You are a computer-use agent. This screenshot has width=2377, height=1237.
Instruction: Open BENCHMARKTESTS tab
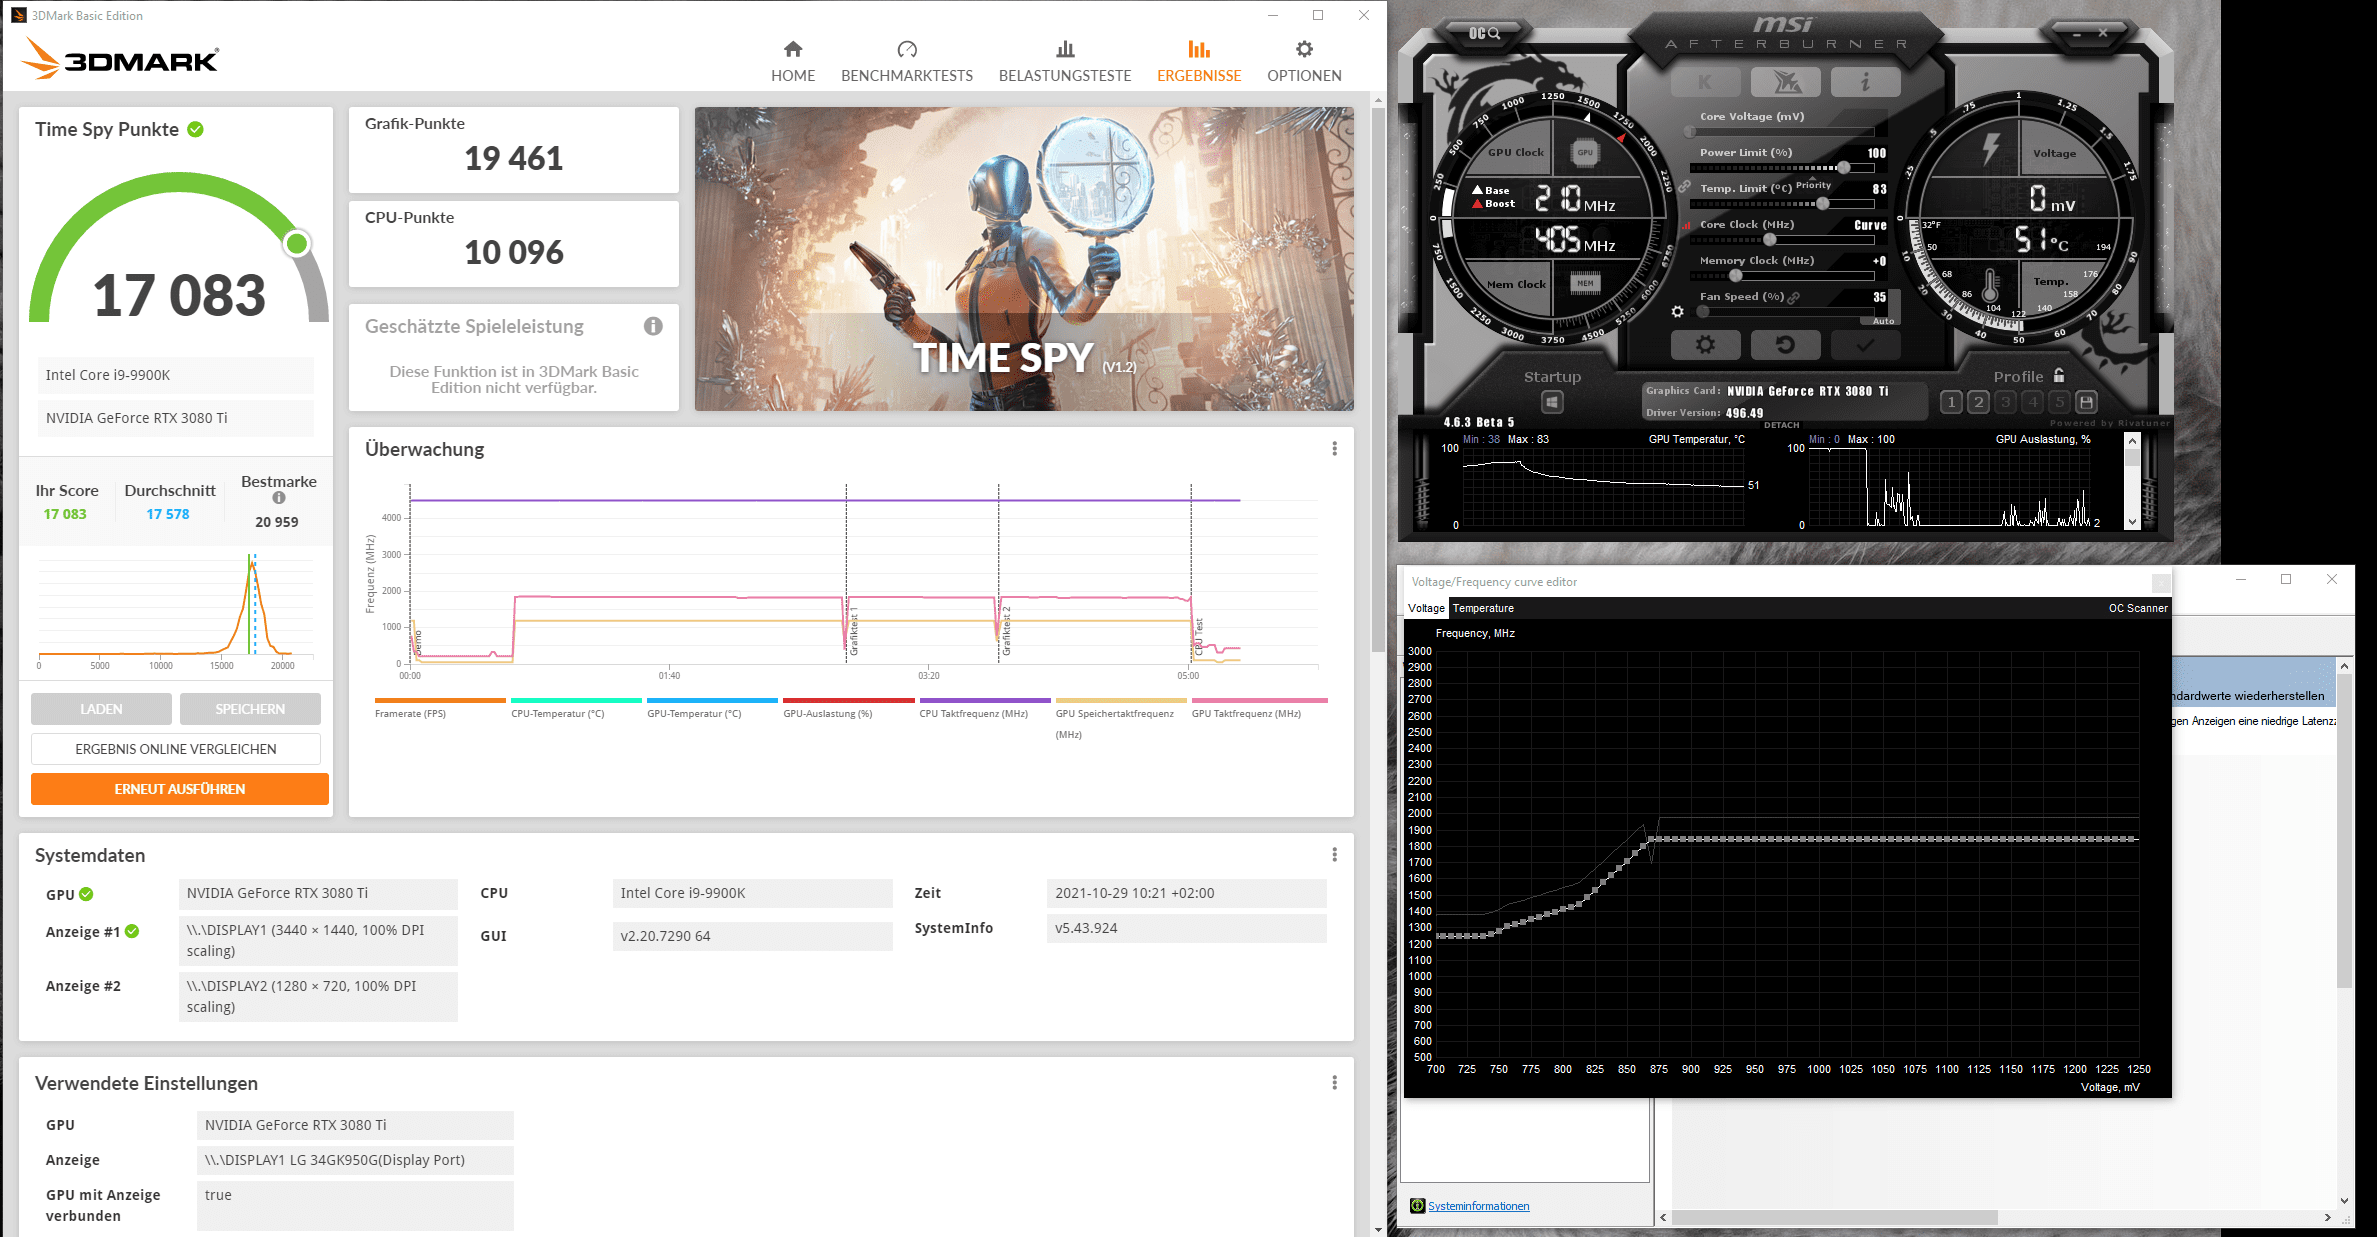(907, 61)
